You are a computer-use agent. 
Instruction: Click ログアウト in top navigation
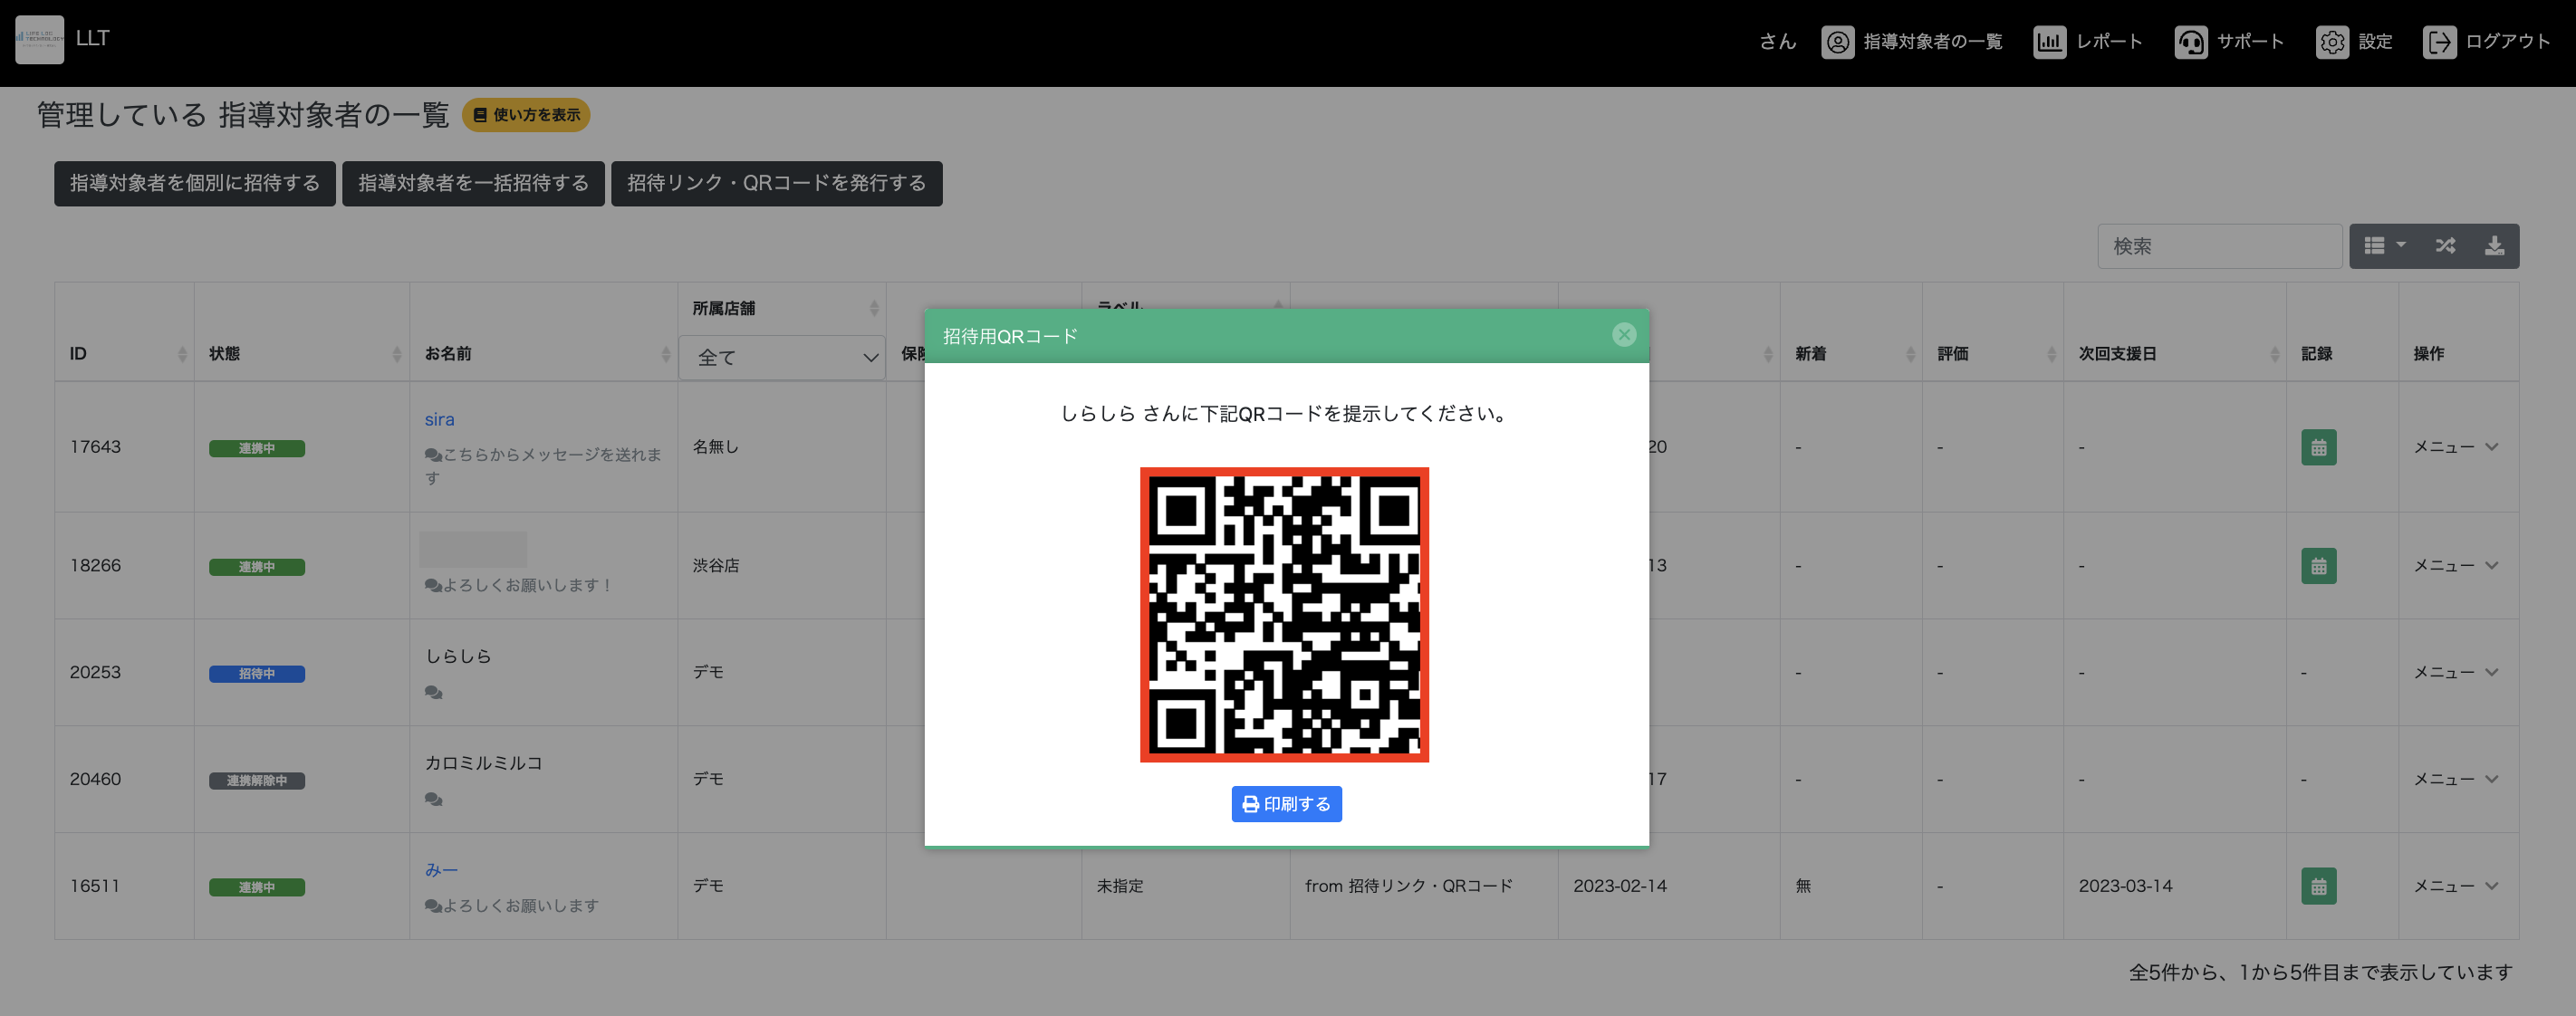(x=2487, y=42)
